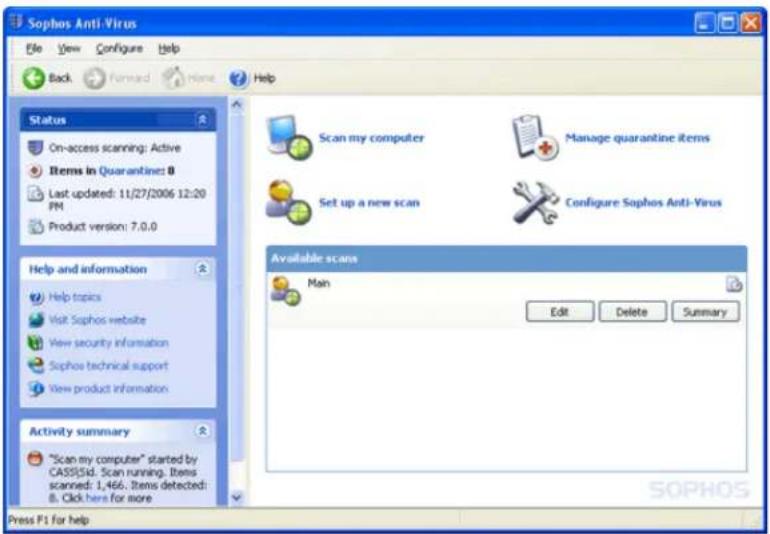The width and height of the screenshot is (770, 534).
Task: Close the Sophos Anti-Virus window
Action: click(x=751, y=23)
